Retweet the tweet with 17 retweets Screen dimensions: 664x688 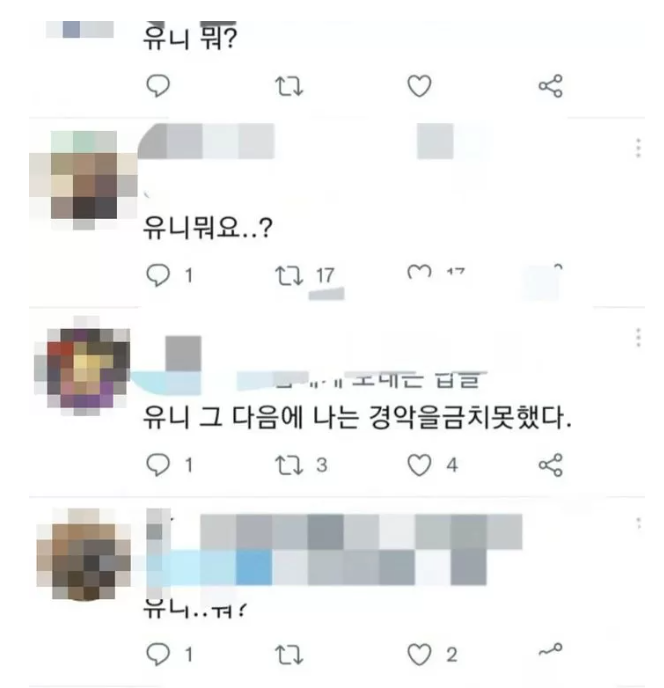(289, 276)
